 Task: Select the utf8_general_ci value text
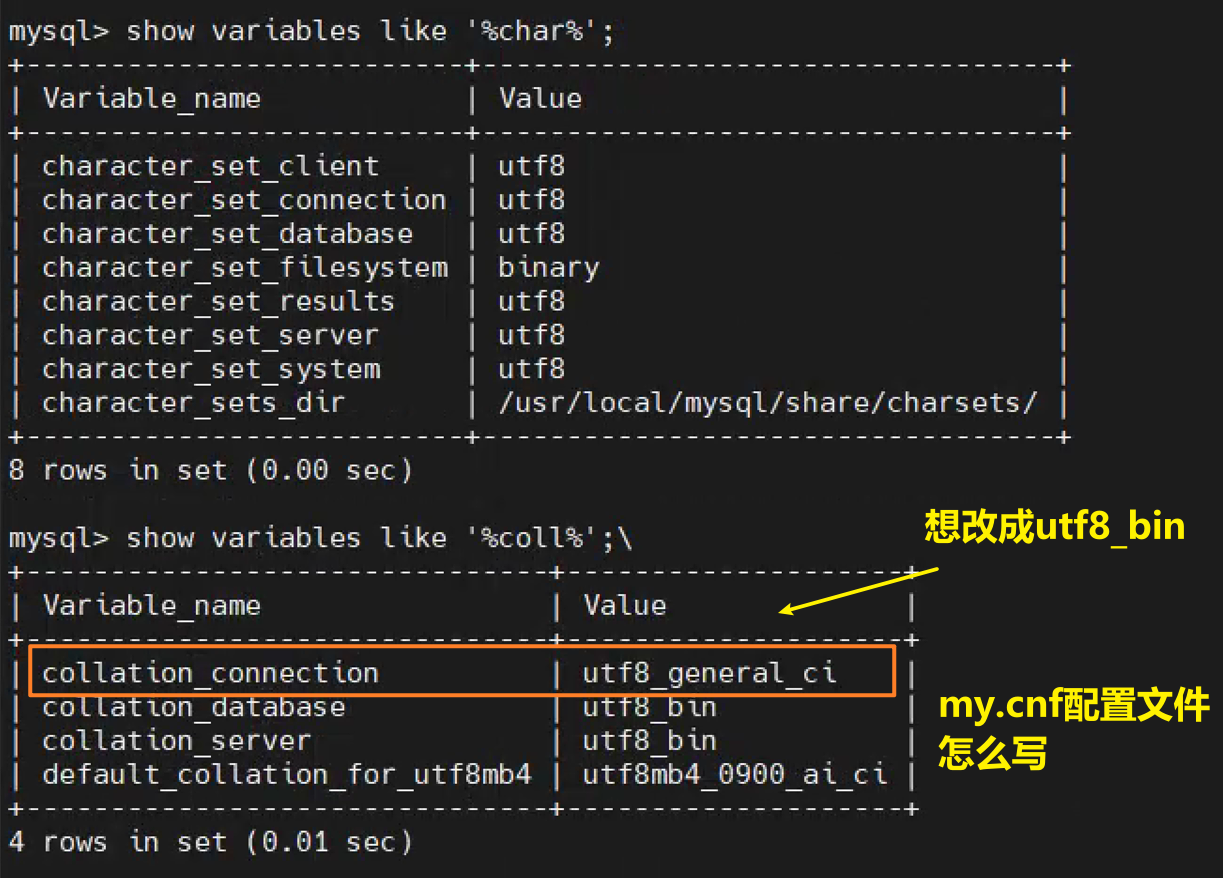709,673
